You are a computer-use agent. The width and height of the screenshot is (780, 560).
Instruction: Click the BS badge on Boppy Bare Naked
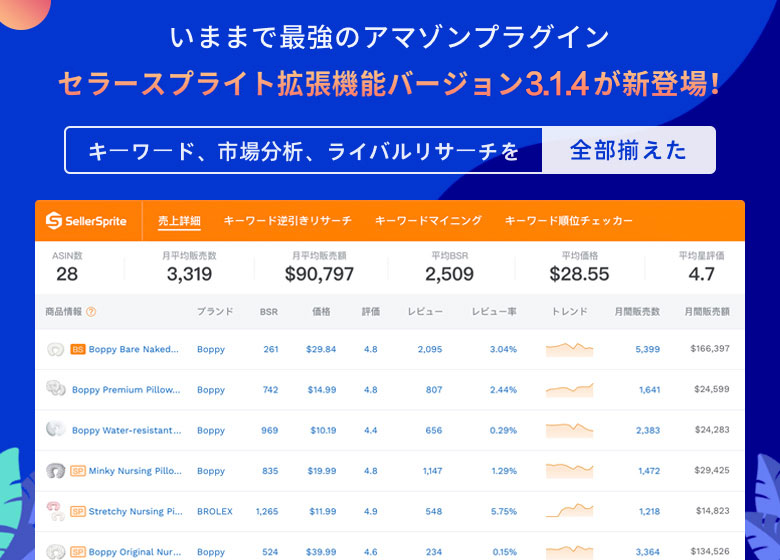coord(77,349)
